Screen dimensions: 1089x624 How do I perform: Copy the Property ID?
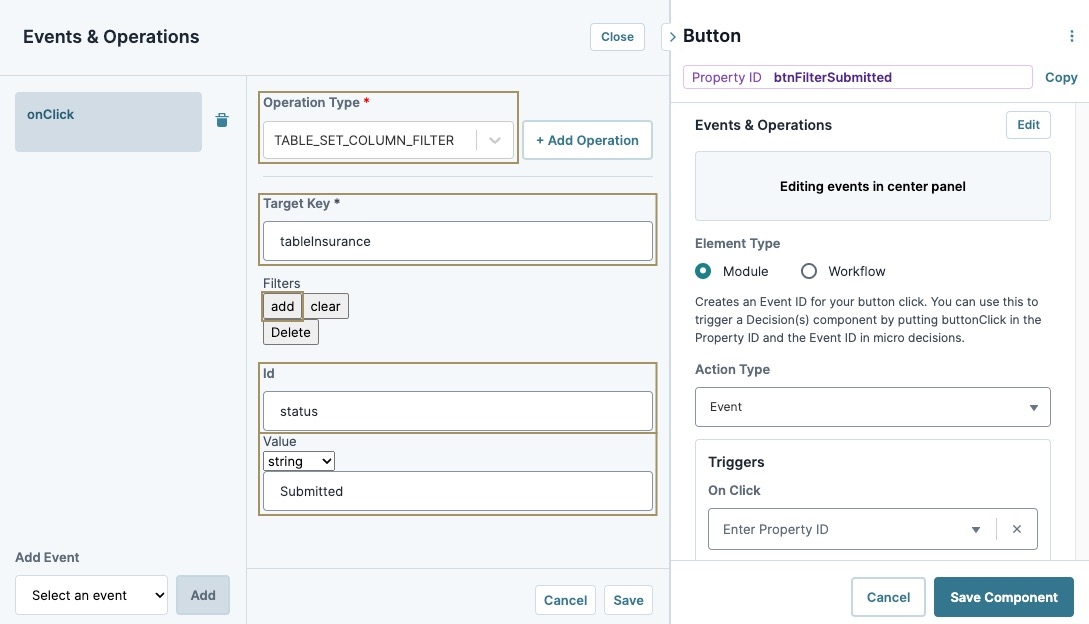(x=1061, y=77)
